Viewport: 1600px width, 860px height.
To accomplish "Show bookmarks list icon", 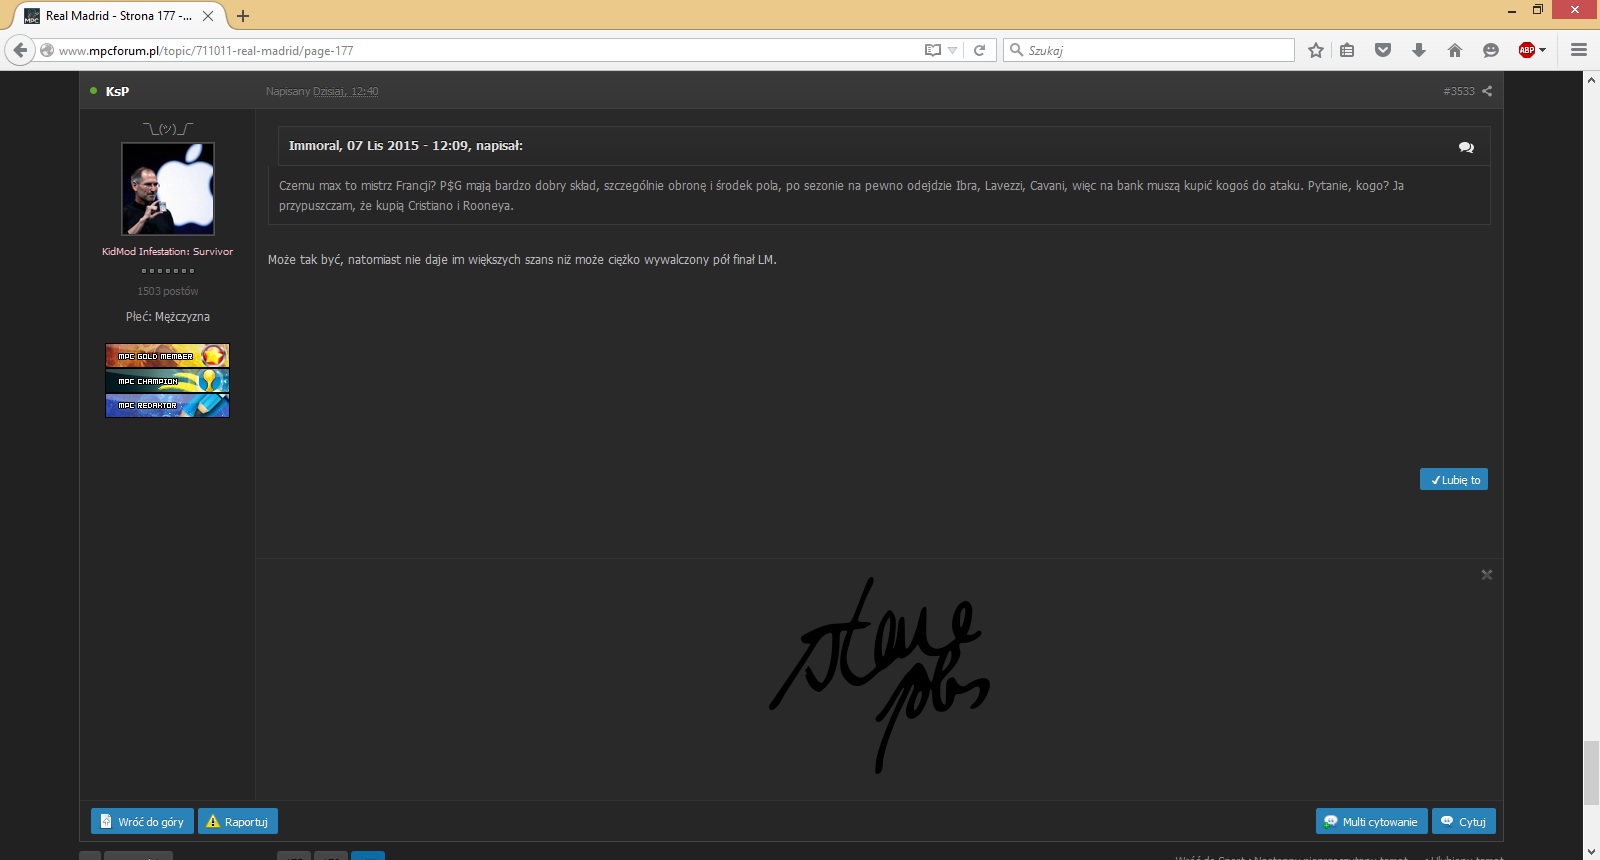I will [x=1348, y=50].
